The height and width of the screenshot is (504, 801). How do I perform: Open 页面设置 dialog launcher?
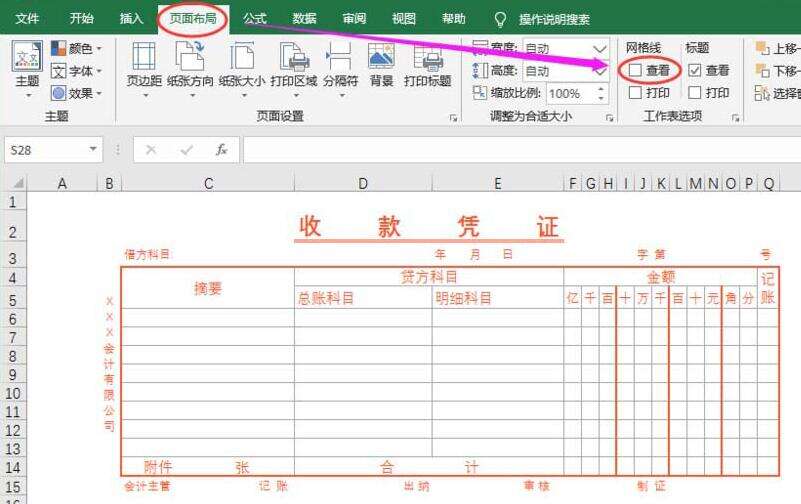453,118
